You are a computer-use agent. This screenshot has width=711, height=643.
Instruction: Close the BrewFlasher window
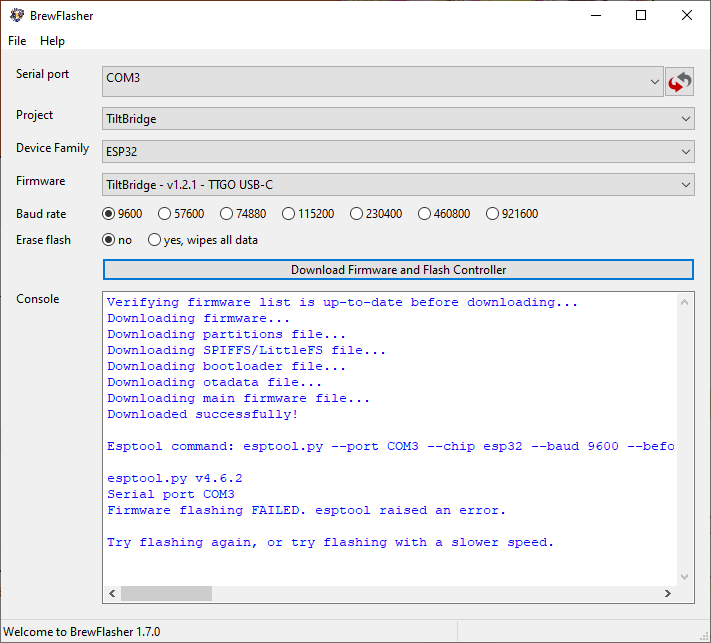(687, 15)
